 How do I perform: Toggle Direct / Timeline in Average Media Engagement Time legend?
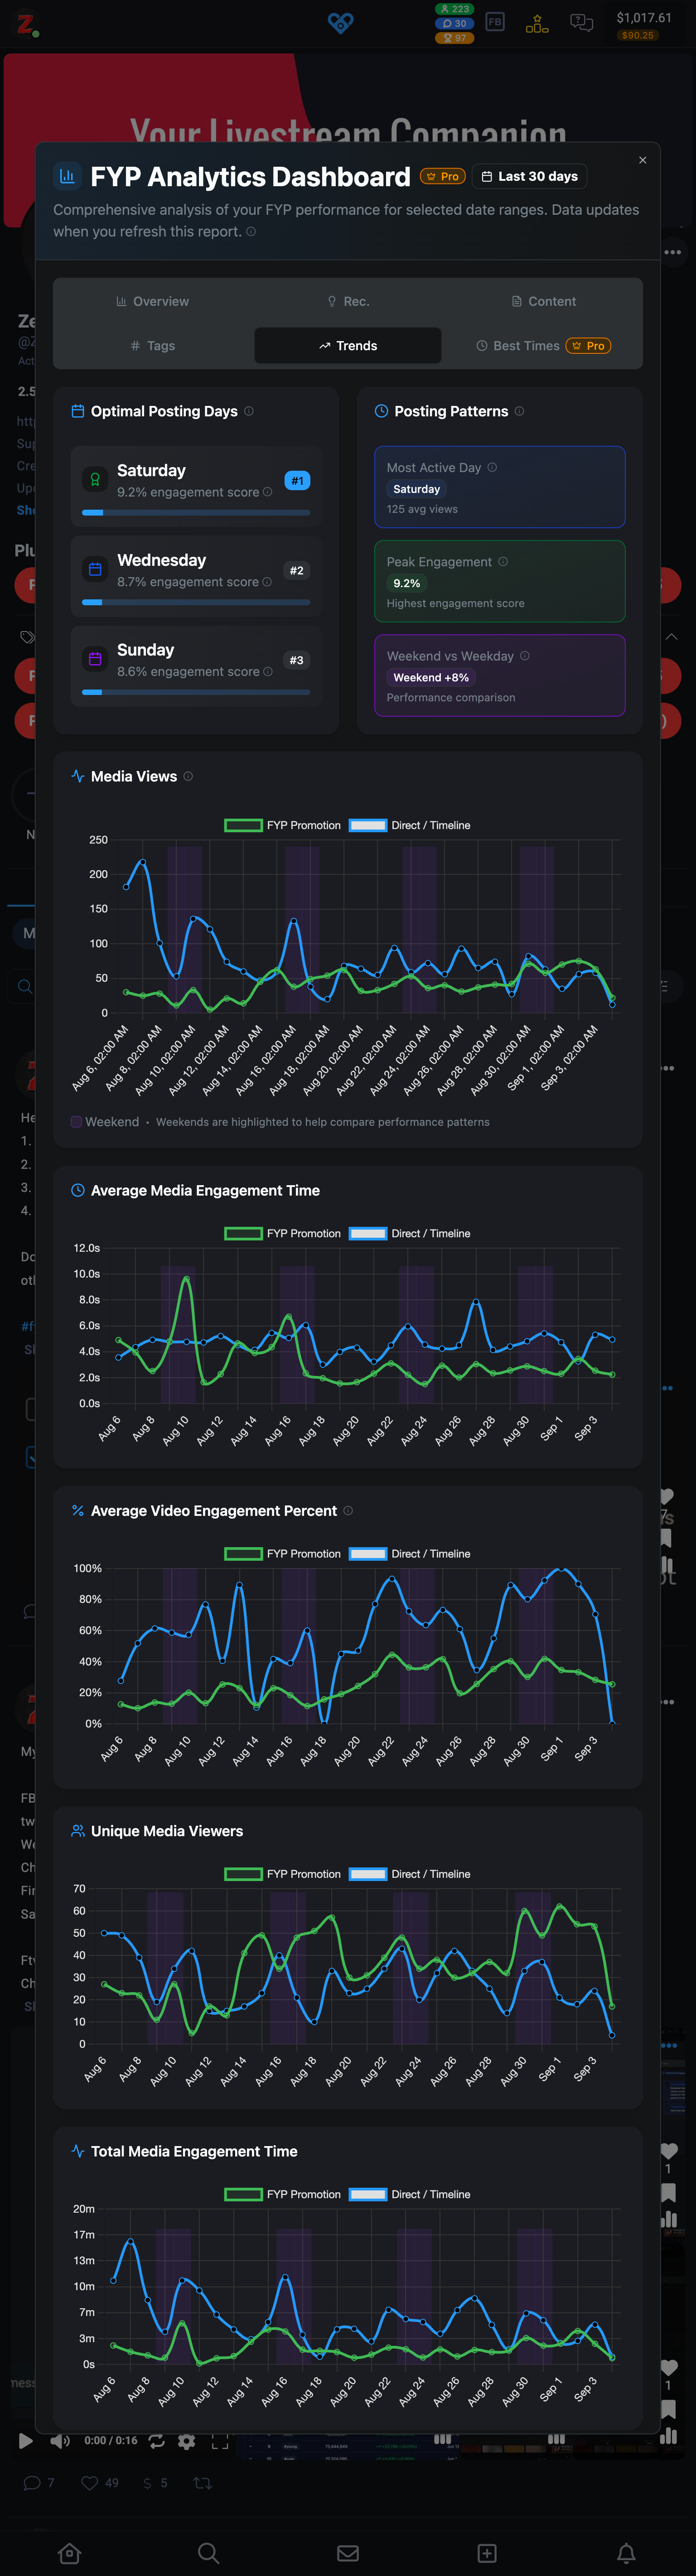tap(410, 1233)
